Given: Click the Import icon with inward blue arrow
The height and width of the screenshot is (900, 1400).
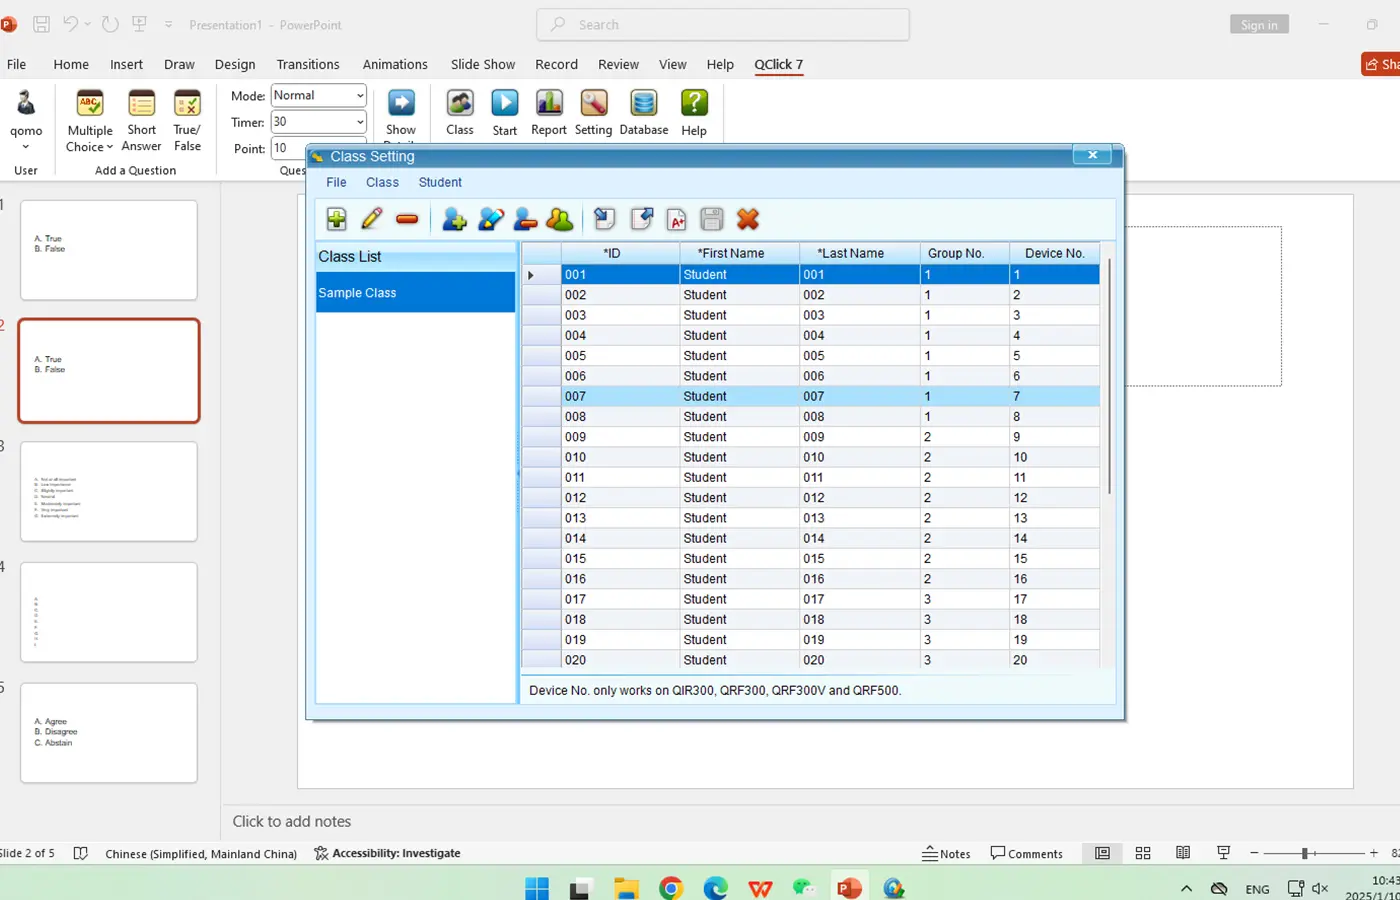Looking at the screenshot, I should (x=605, y=219).
